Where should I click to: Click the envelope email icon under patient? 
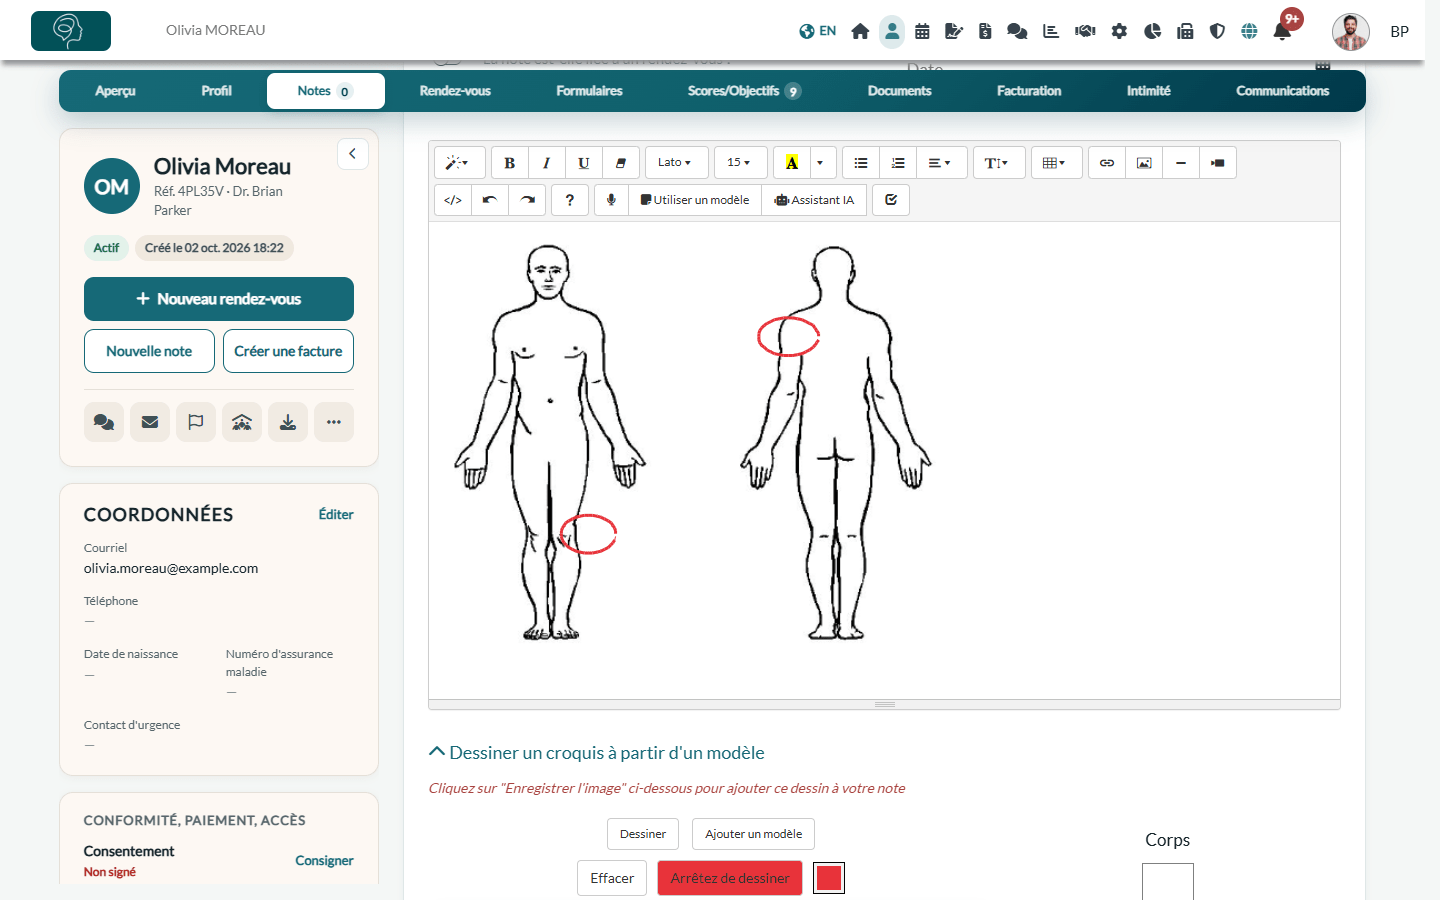coord(150,422)
